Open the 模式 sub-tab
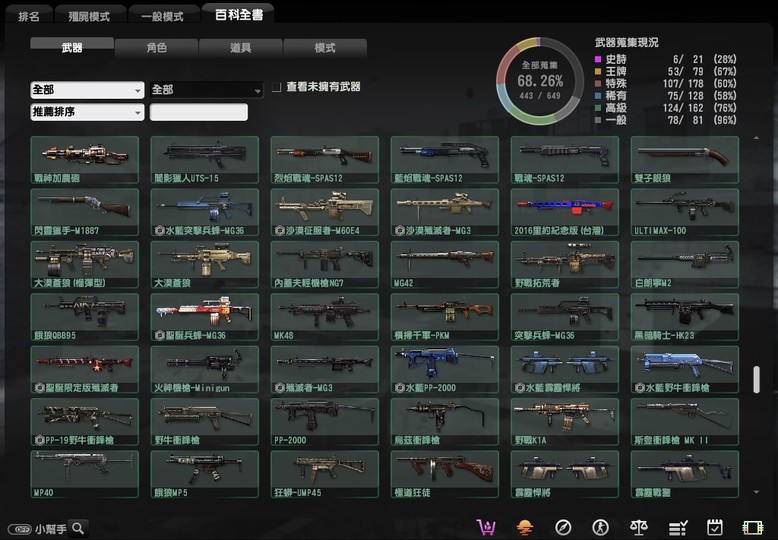Screen dimensions: 778x540 click(325, 48)
